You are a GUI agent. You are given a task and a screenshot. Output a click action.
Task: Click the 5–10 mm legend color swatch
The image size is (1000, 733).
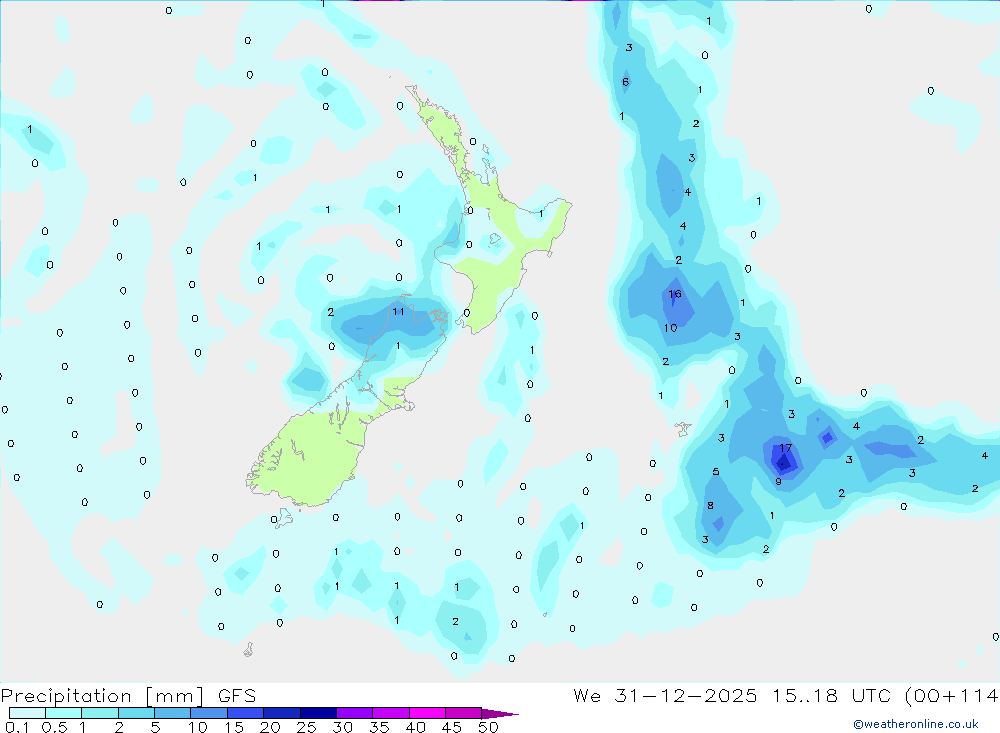click(x=173, y=713)
